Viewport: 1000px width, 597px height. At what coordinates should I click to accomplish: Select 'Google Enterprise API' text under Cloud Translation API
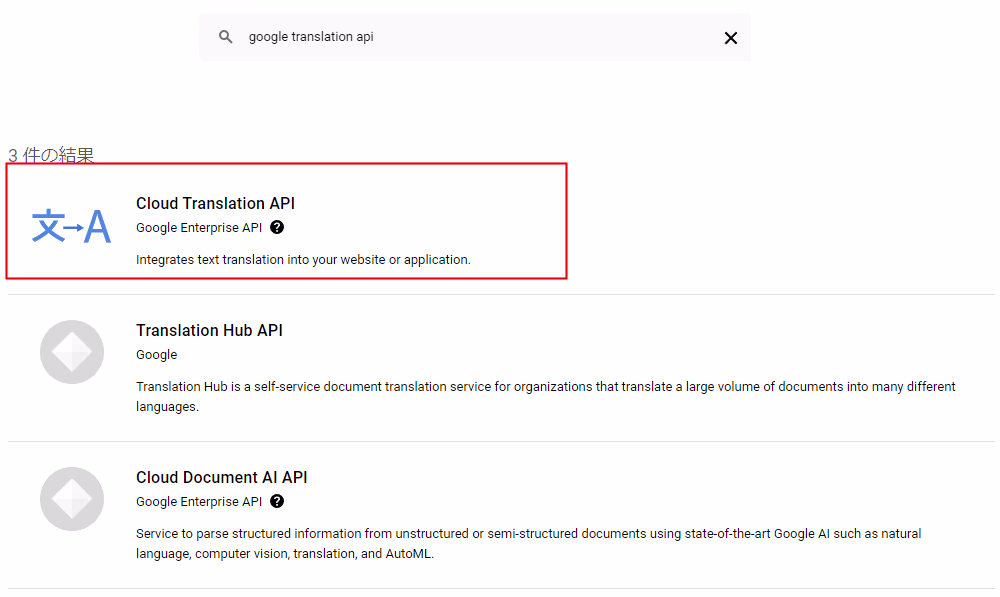coord(199,228)
